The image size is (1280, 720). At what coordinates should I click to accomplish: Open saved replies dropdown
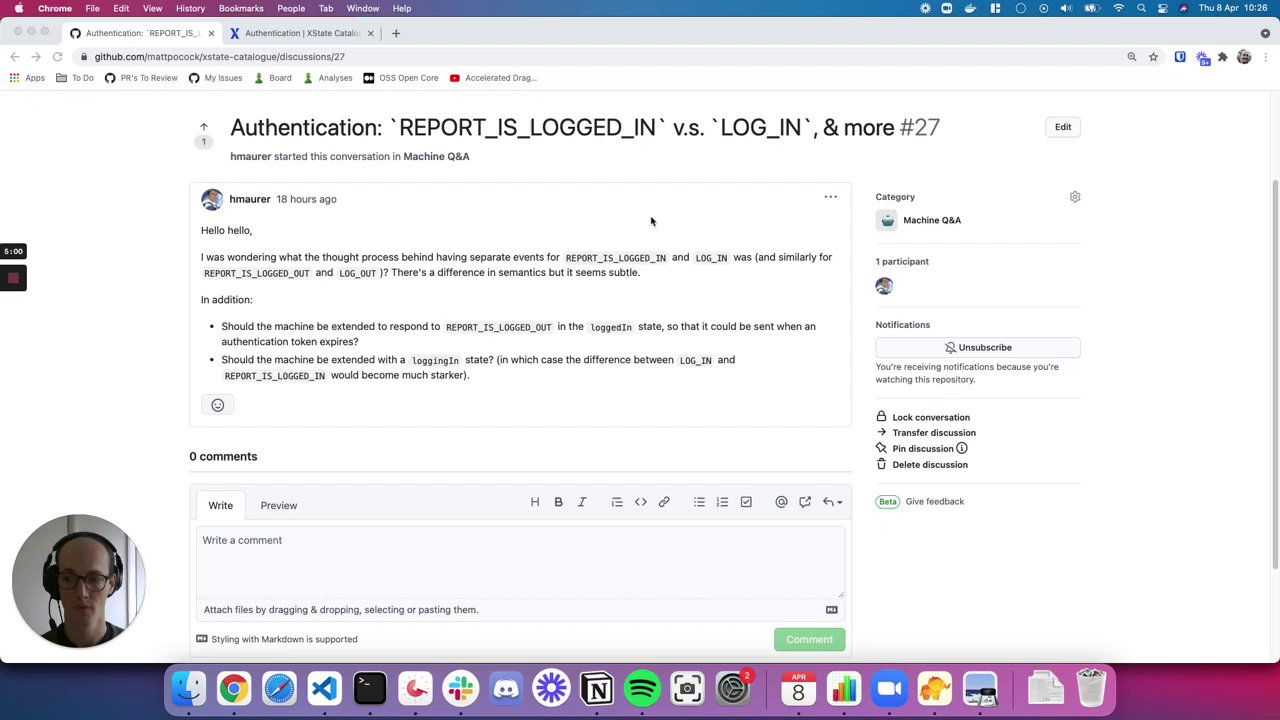point(832,502)
